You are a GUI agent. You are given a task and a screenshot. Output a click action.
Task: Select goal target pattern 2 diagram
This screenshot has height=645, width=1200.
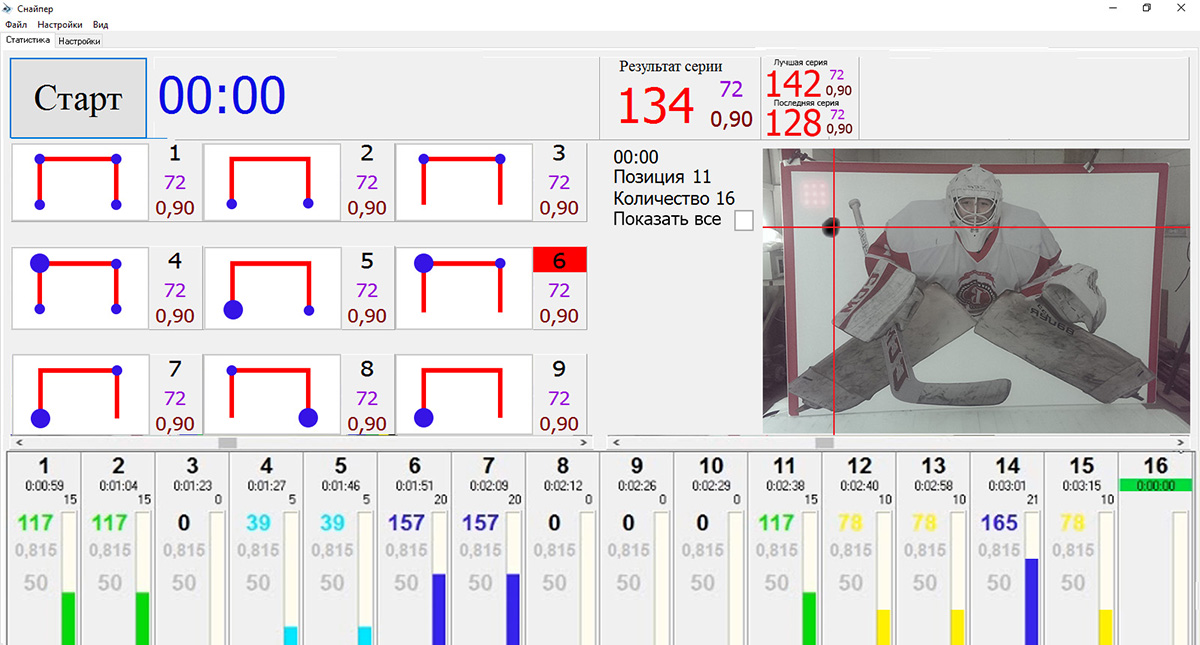point(272,182)
